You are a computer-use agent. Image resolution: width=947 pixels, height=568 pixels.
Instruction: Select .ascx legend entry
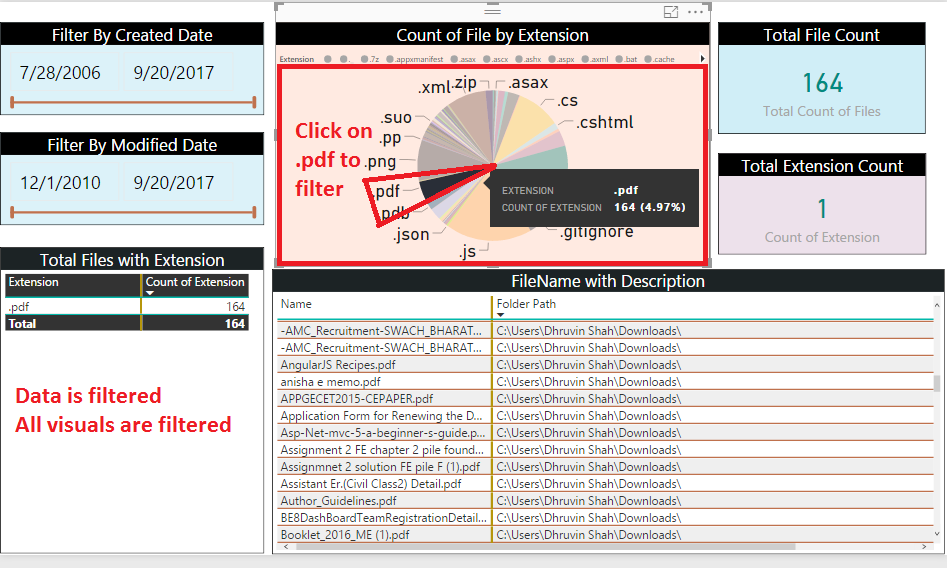click(496, 59)
